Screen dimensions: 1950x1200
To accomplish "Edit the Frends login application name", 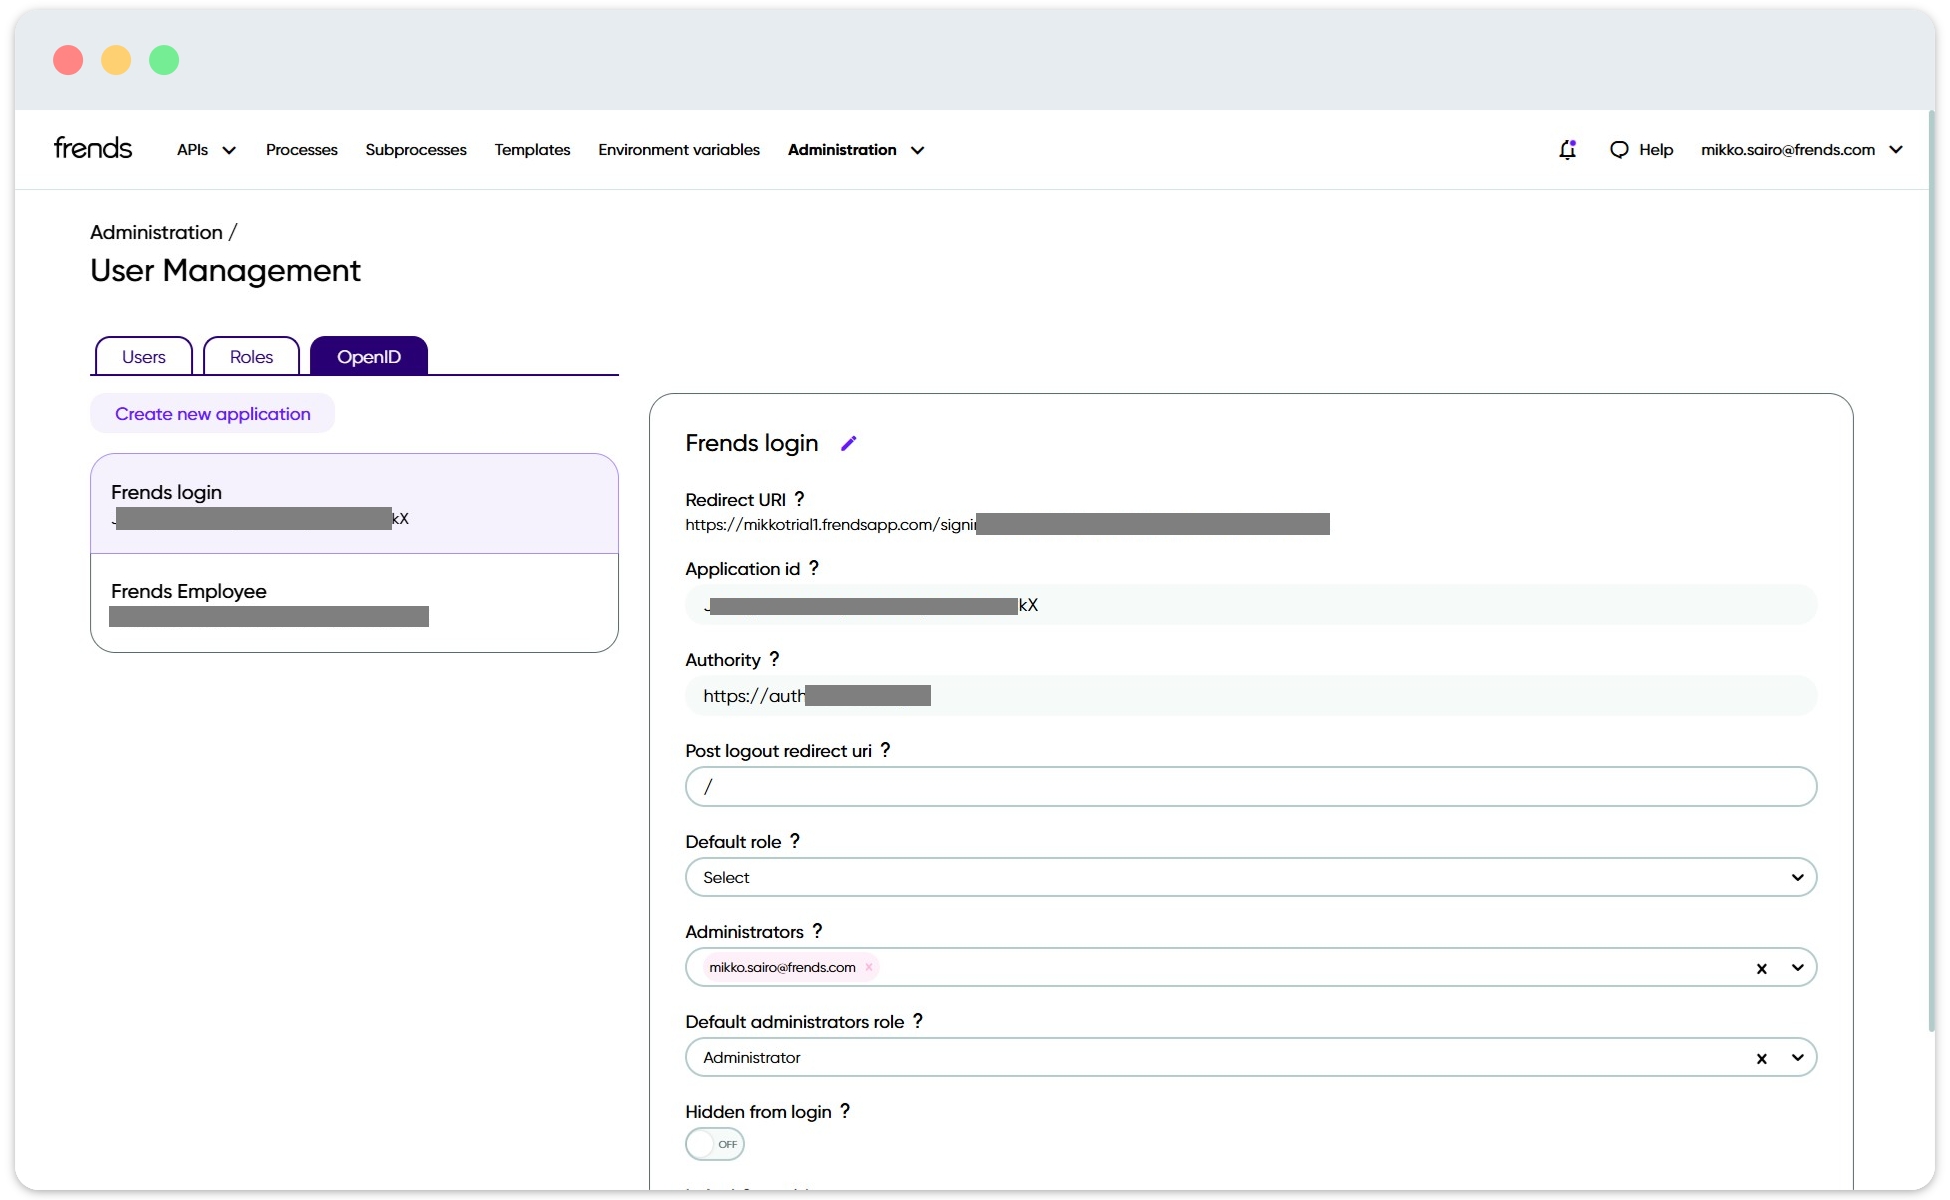I will pos(849,443).
